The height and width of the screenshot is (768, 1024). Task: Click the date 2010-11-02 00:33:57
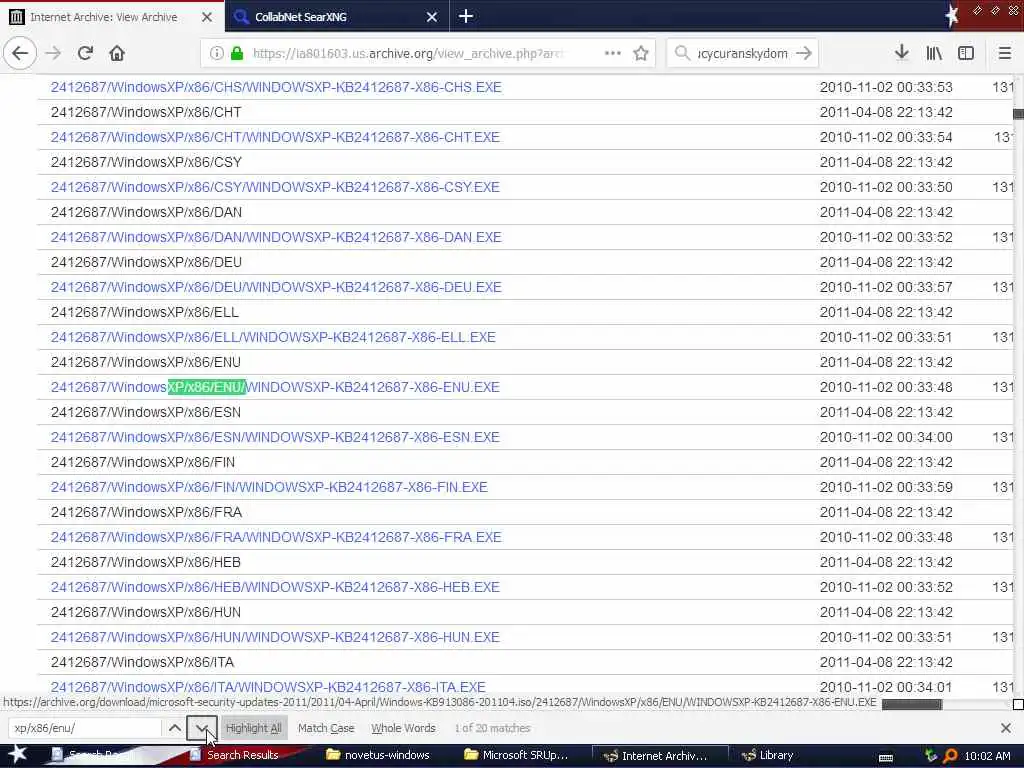click(x=886, y=287)
